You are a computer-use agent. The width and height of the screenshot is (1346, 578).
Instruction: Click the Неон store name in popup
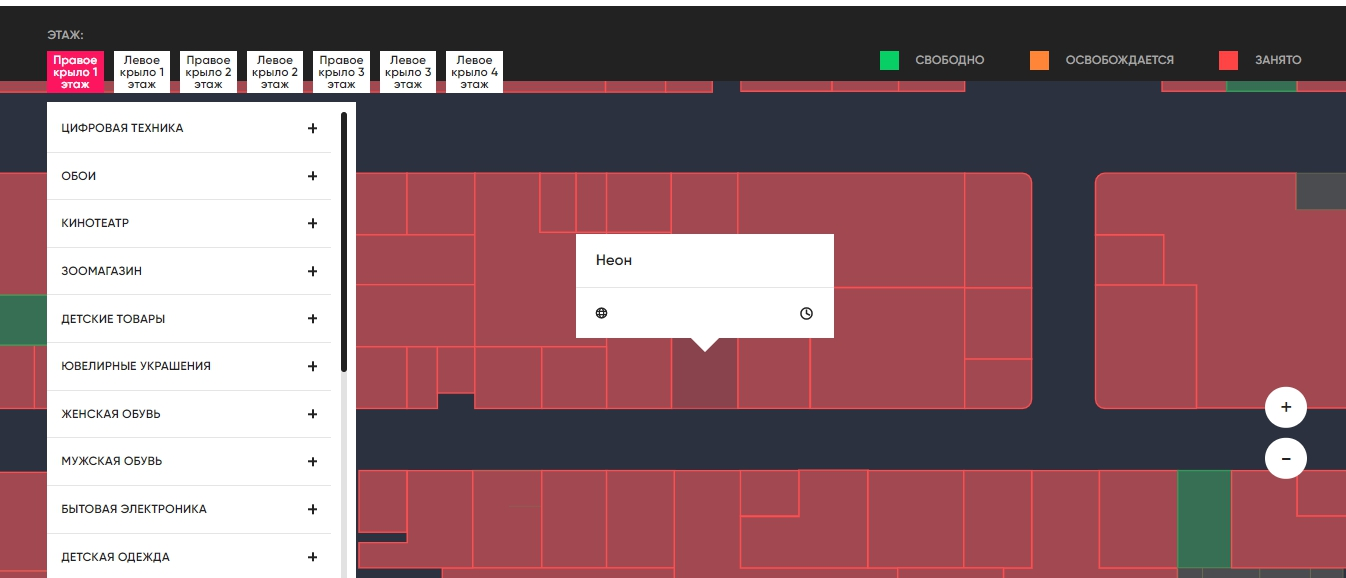point(614,260)
